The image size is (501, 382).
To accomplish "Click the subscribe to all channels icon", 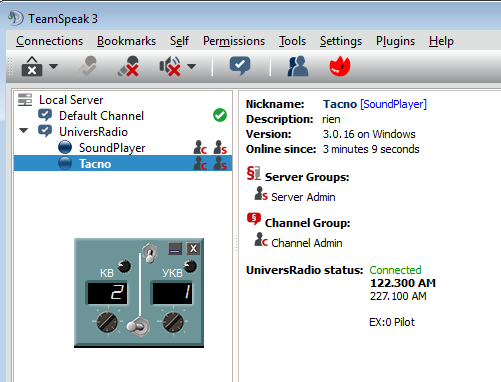I will click(x=240, y=66).
